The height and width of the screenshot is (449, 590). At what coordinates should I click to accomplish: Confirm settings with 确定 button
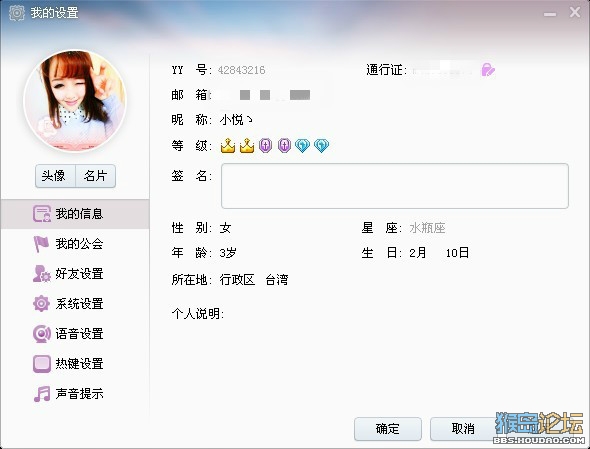pyautogui.click(x=388, y=429)
